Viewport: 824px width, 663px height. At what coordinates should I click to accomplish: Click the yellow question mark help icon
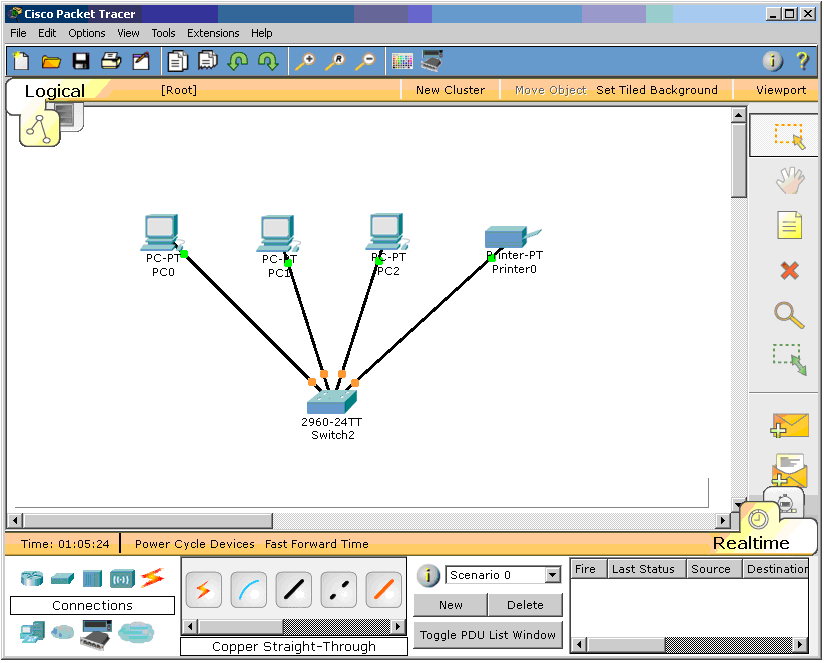[802, 61]
